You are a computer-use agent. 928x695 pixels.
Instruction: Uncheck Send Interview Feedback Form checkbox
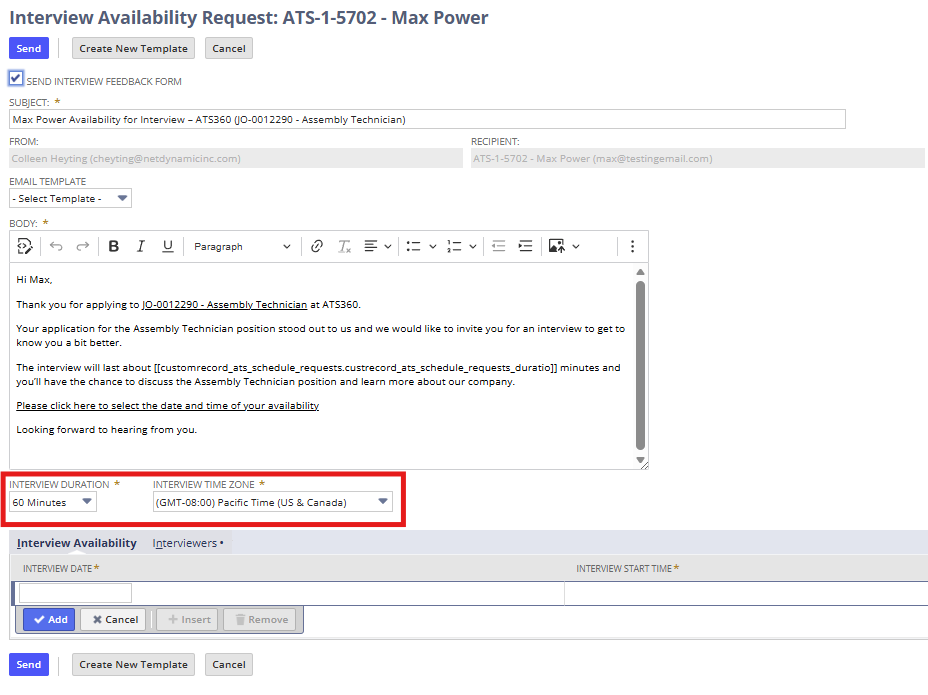(16, 78)
